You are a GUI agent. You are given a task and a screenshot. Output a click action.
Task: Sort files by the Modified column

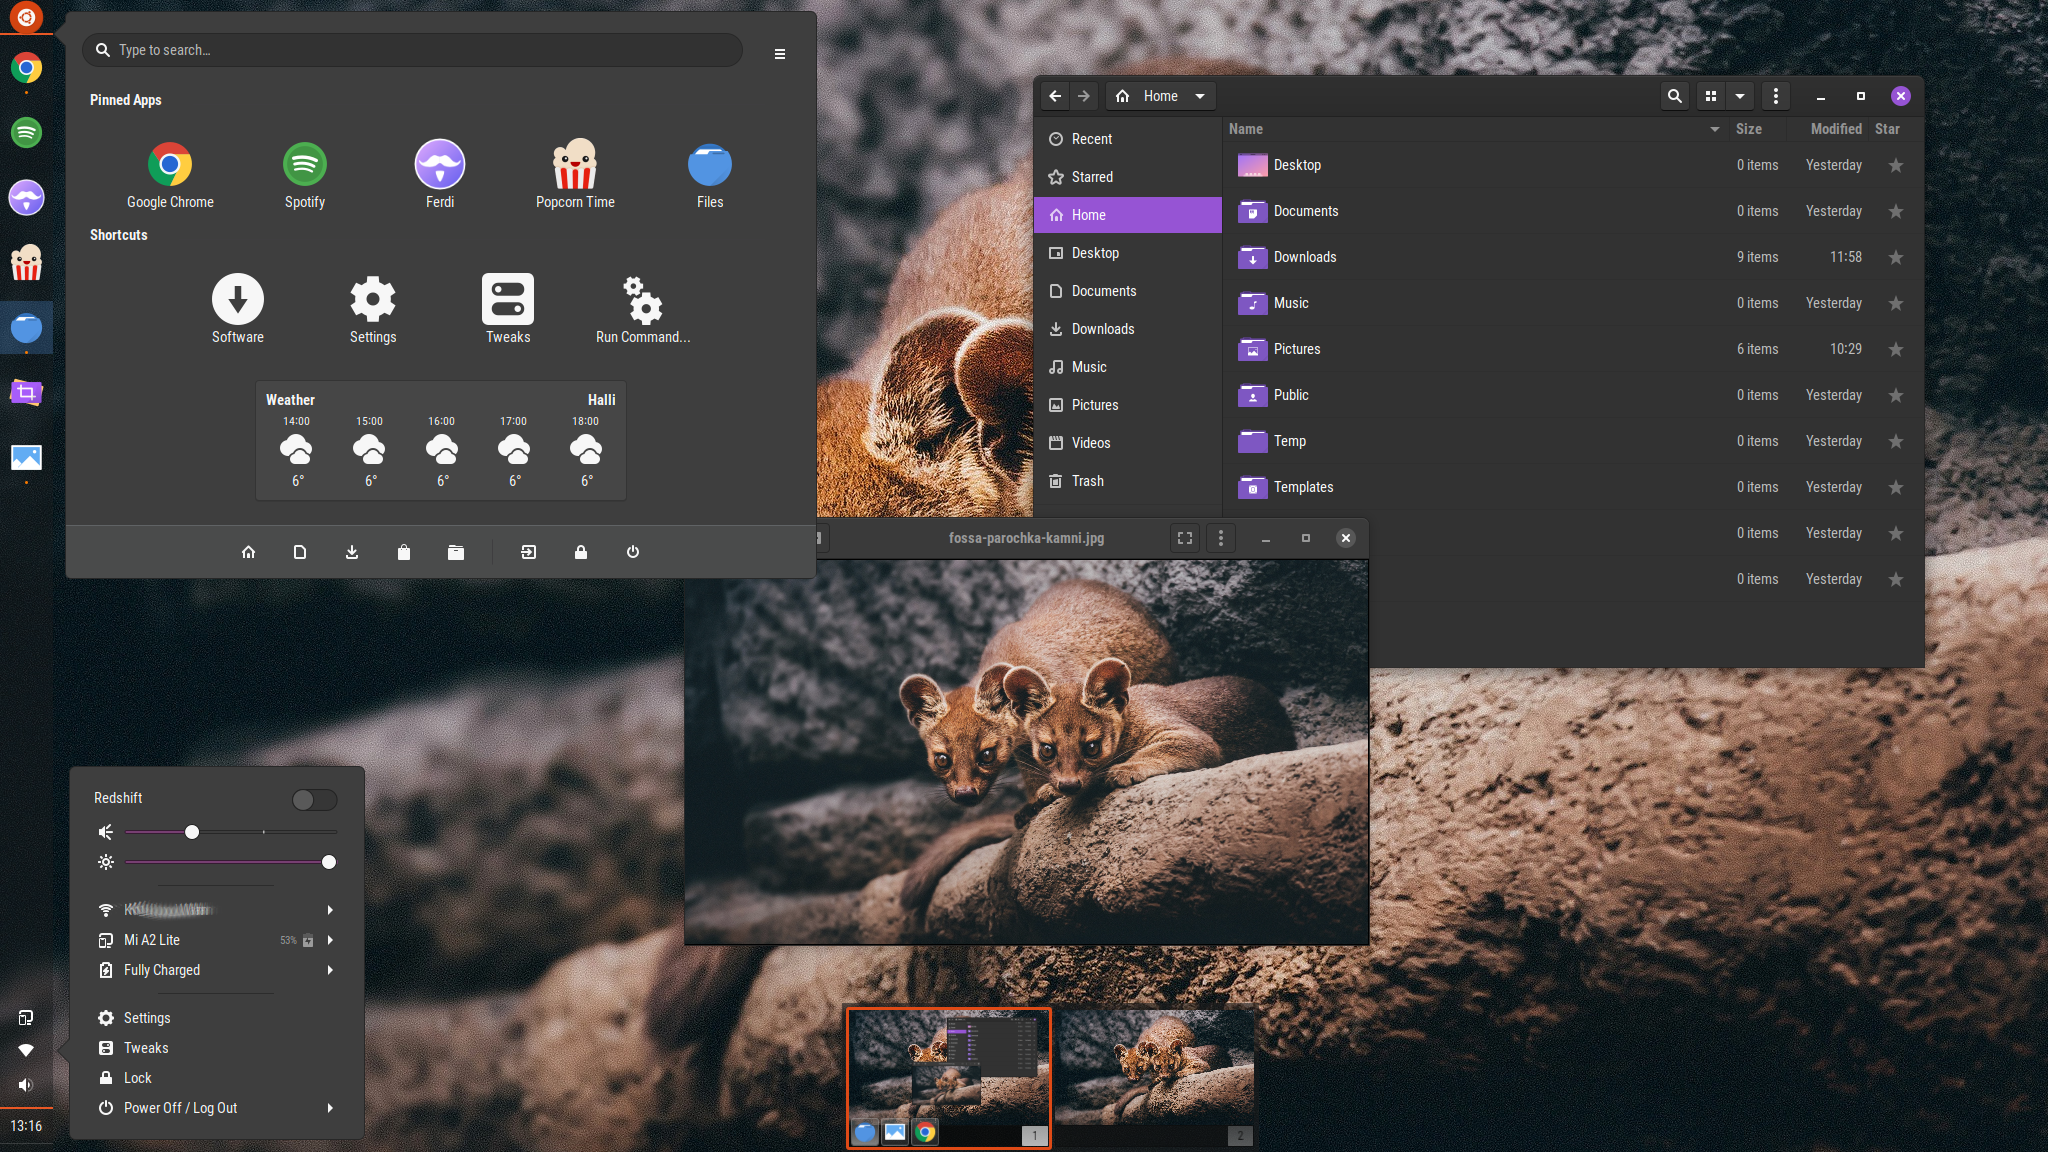pyautogui.click(x=1836, y=129)
